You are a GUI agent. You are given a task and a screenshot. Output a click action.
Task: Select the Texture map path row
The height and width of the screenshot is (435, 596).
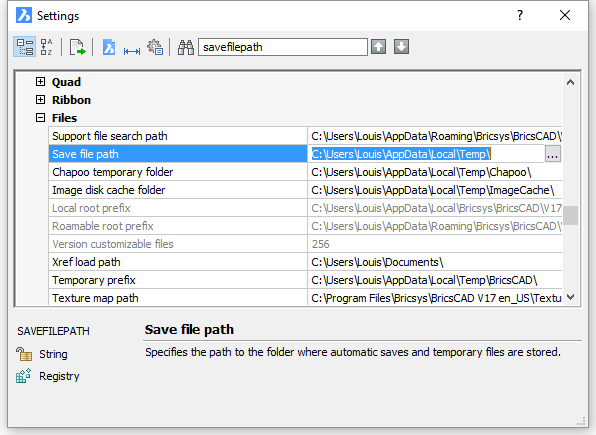(305, 297)
